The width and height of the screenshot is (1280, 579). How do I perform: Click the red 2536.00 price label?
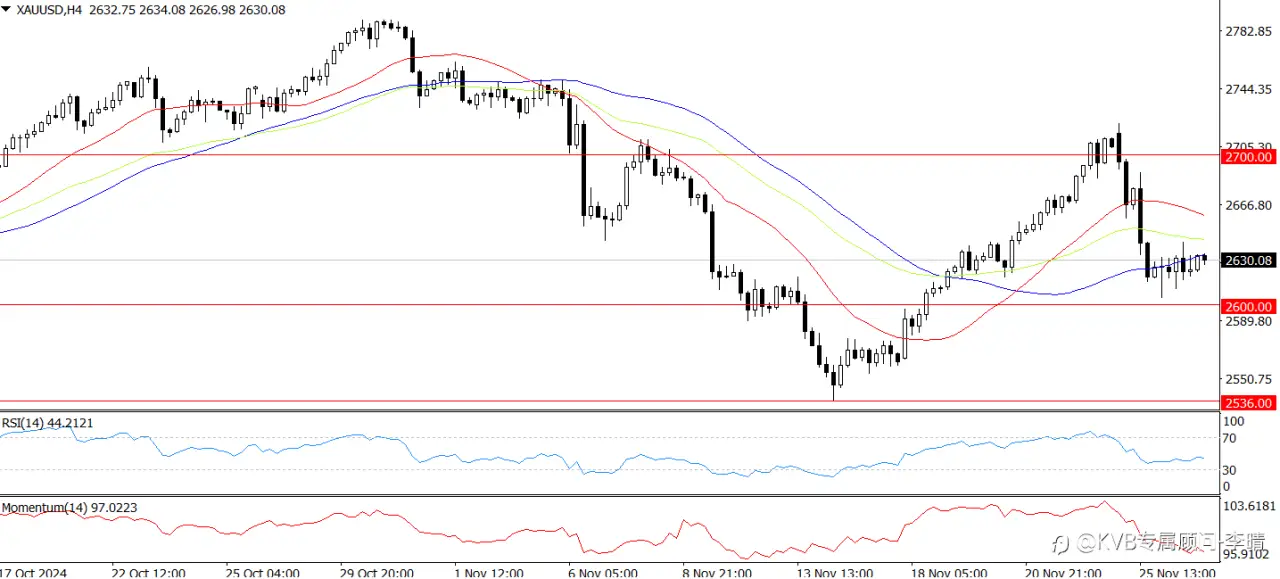point(1248,403)
